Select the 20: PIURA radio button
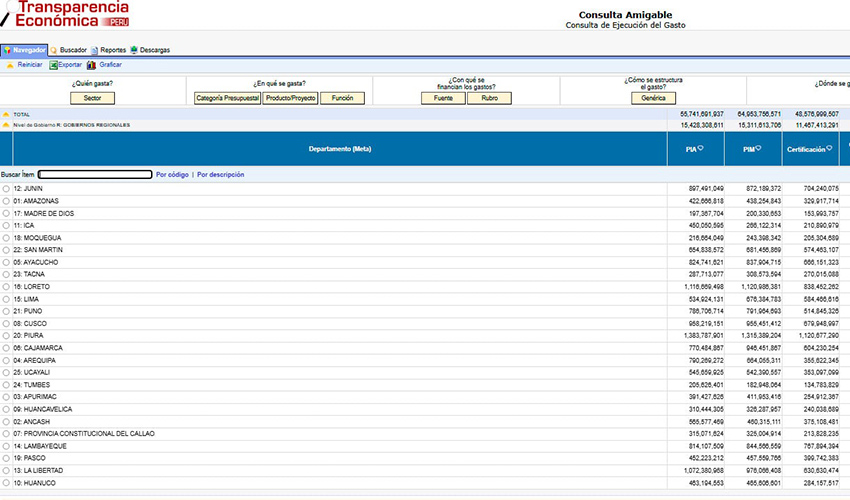The height and width of the screenshot is (500, 850). (6, 336)
